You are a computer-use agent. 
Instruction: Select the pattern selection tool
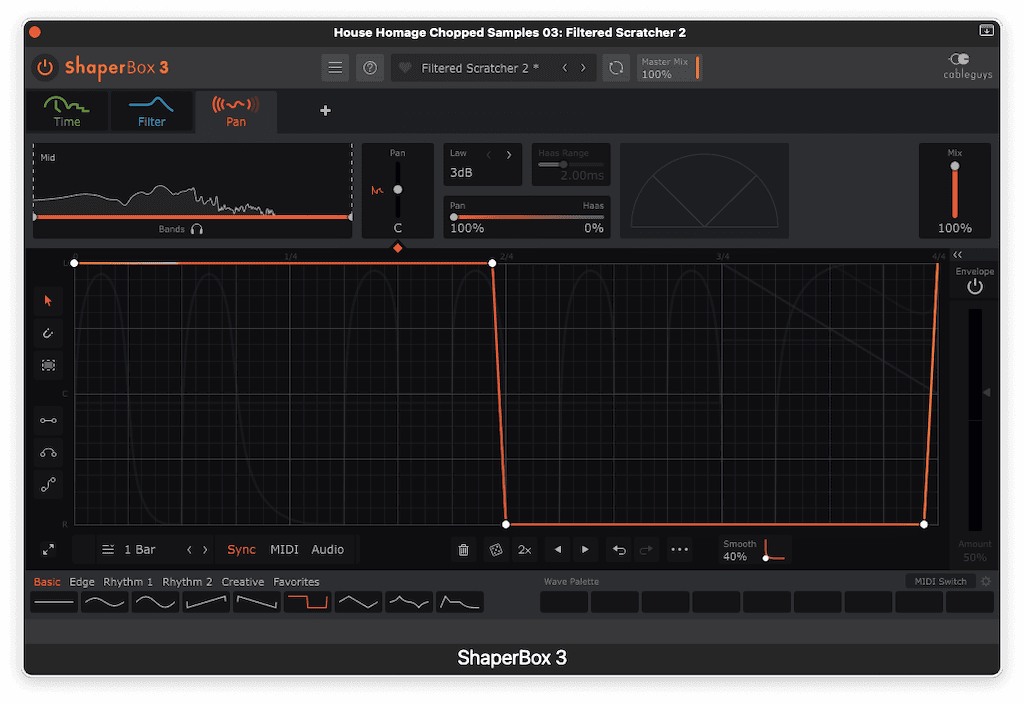47,365
